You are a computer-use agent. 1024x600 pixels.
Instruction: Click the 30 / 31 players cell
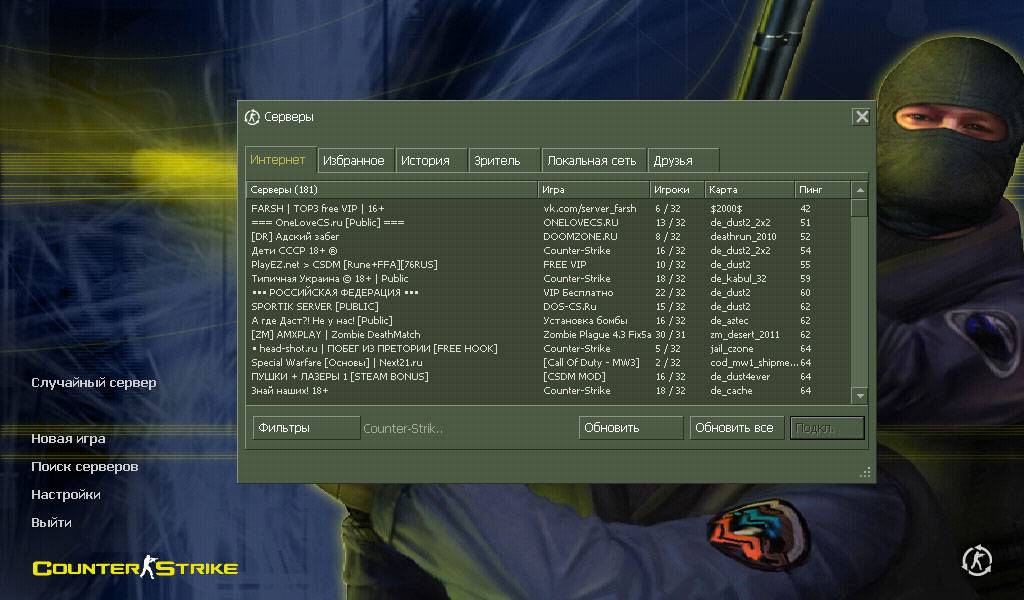tap(671, 335)
